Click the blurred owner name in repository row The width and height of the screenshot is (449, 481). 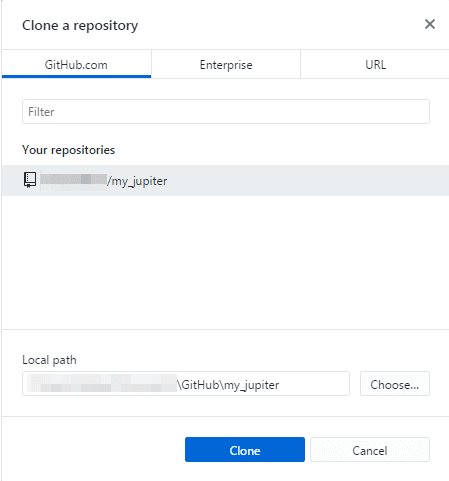pyautogui.click(x=74, y=179)
